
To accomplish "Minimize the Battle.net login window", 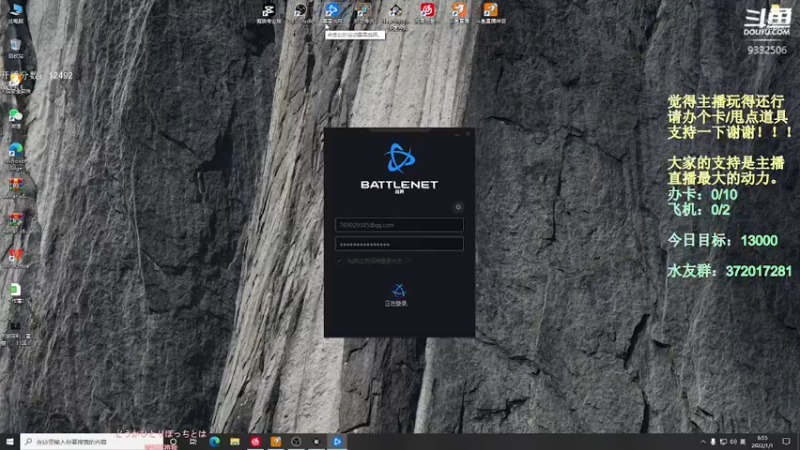I will coord(457,134).
